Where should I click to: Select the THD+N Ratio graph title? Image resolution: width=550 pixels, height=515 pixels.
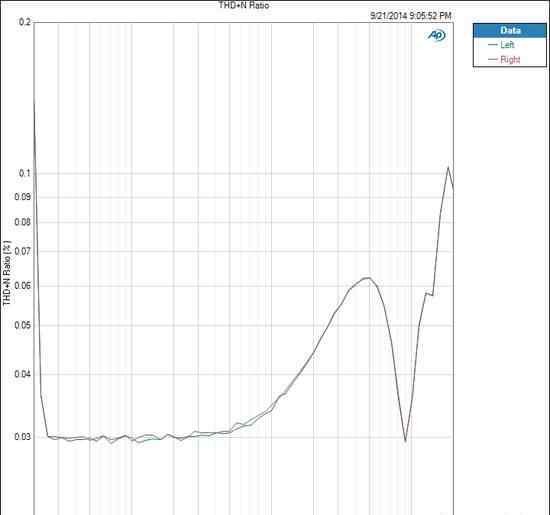pos(244,5)
